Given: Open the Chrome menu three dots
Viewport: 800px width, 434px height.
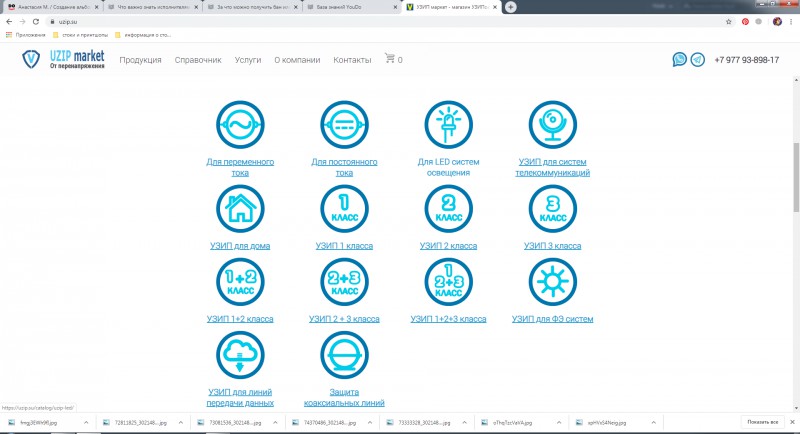Looking at the screenshot, I should pyautogui.click(x=792, y=22).
